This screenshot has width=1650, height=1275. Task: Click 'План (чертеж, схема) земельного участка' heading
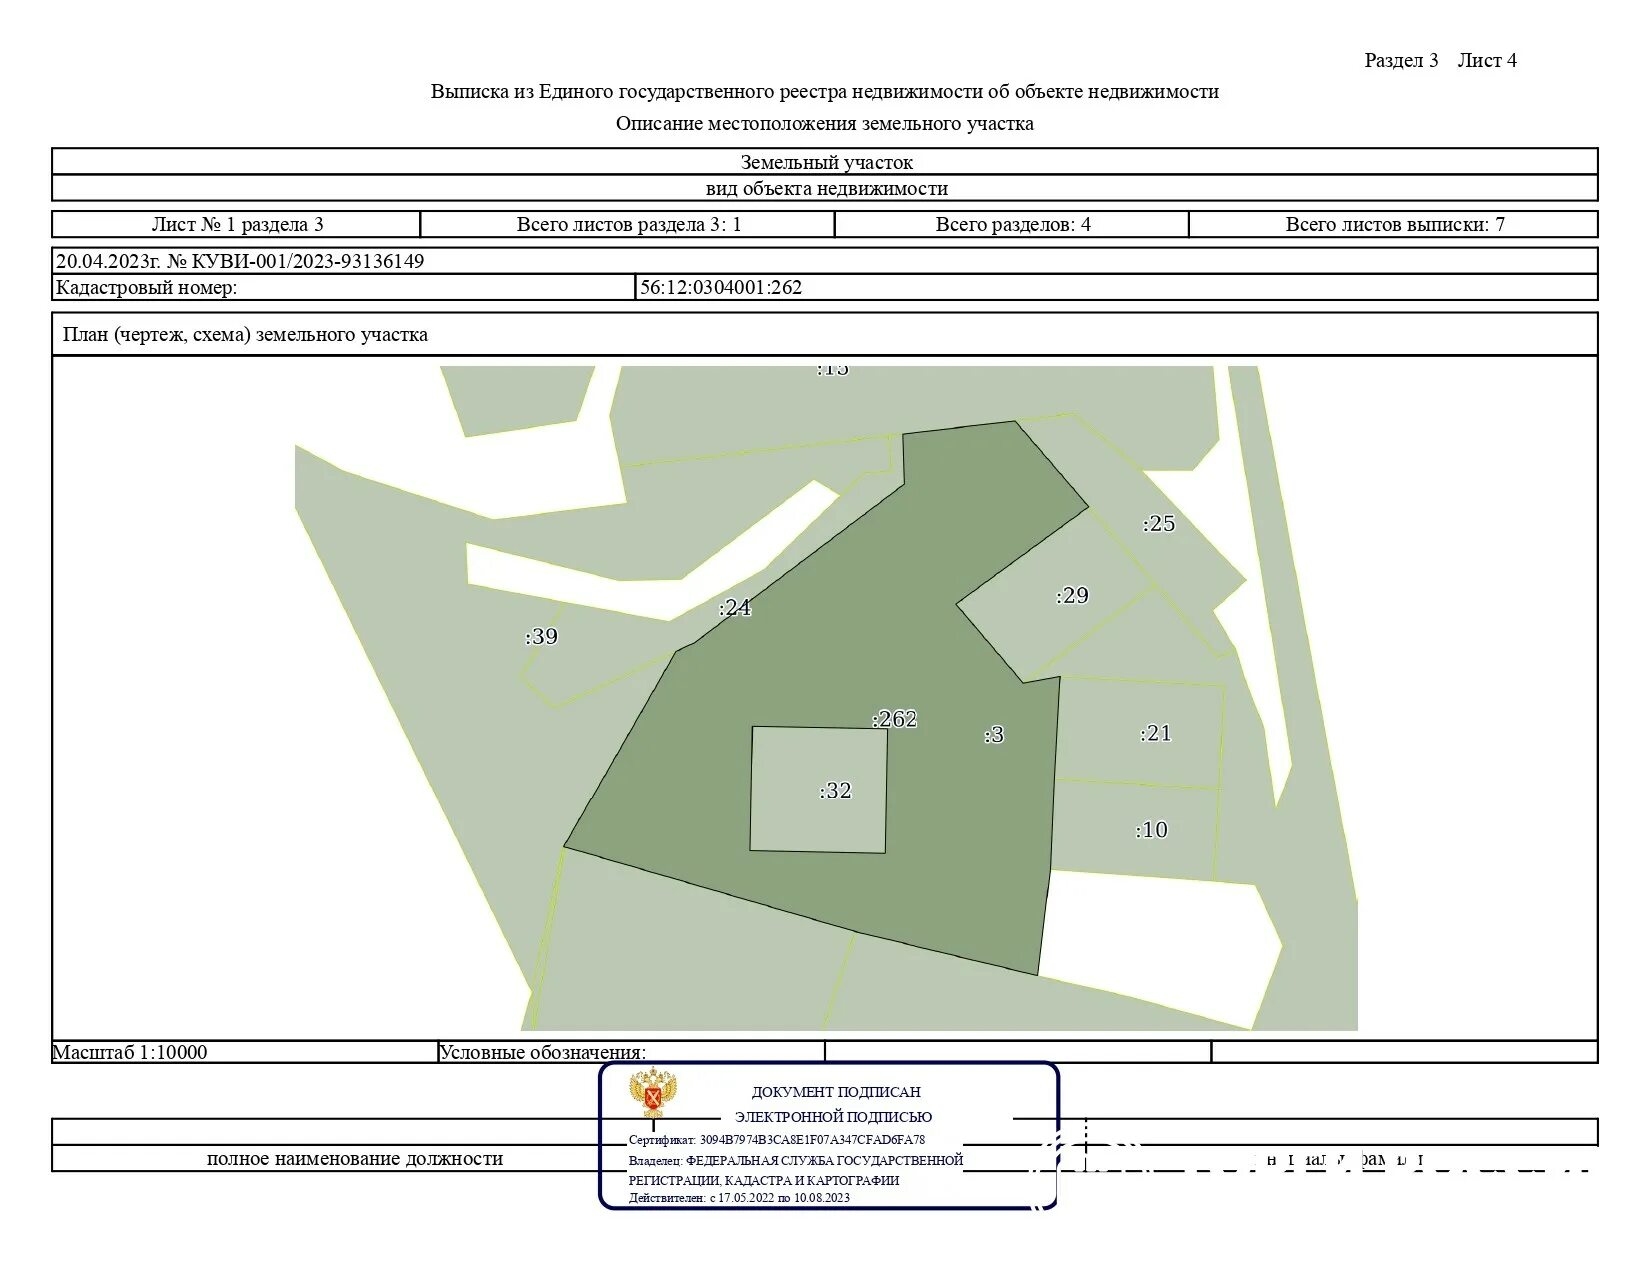tap(245, 335)
